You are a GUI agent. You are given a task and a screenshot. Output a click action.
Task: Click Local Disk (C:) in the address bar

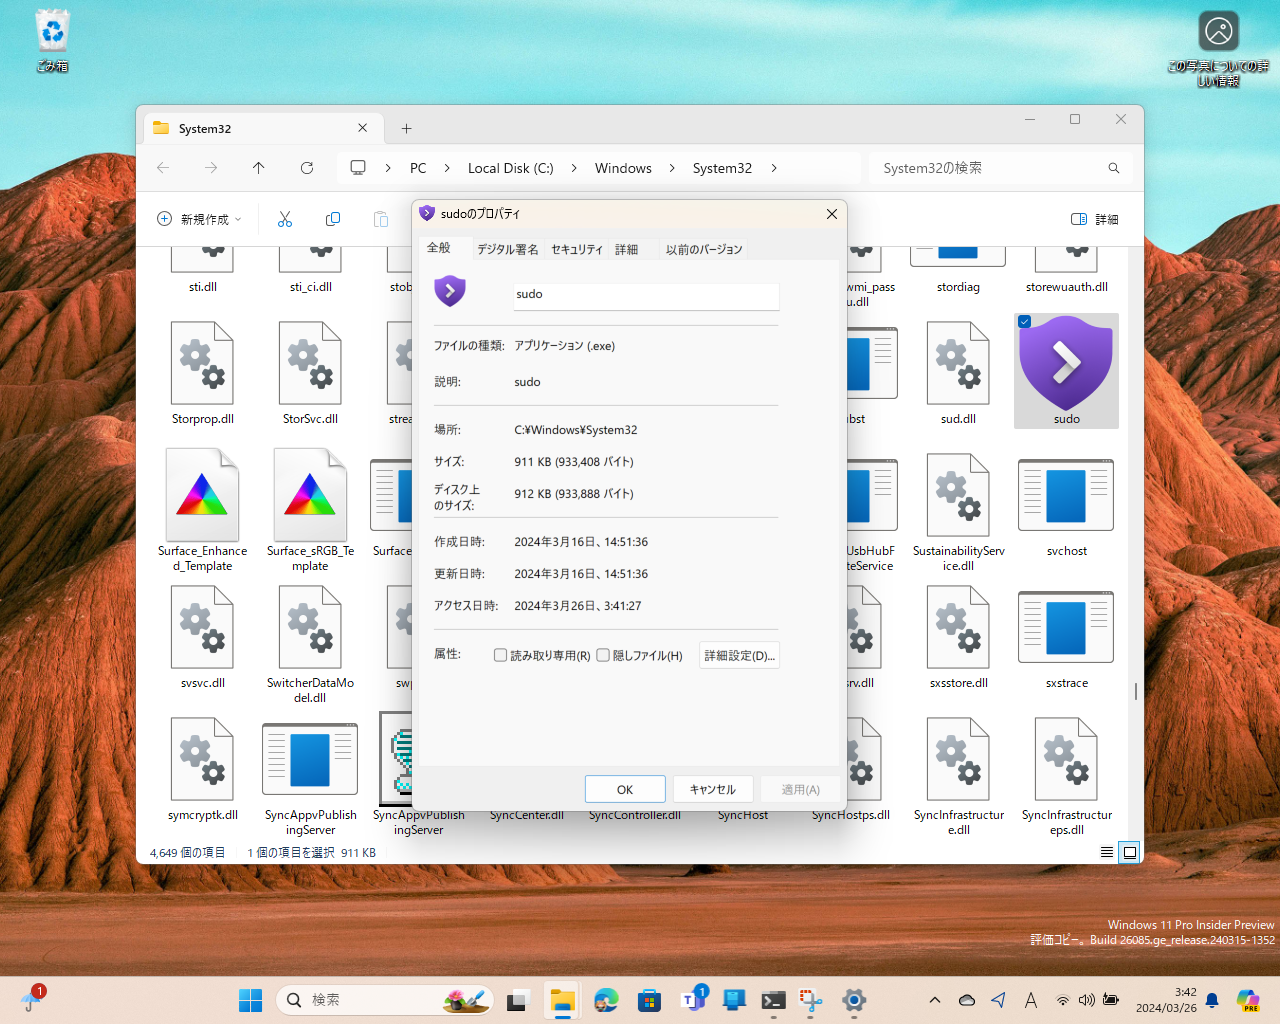click(511, 168)
